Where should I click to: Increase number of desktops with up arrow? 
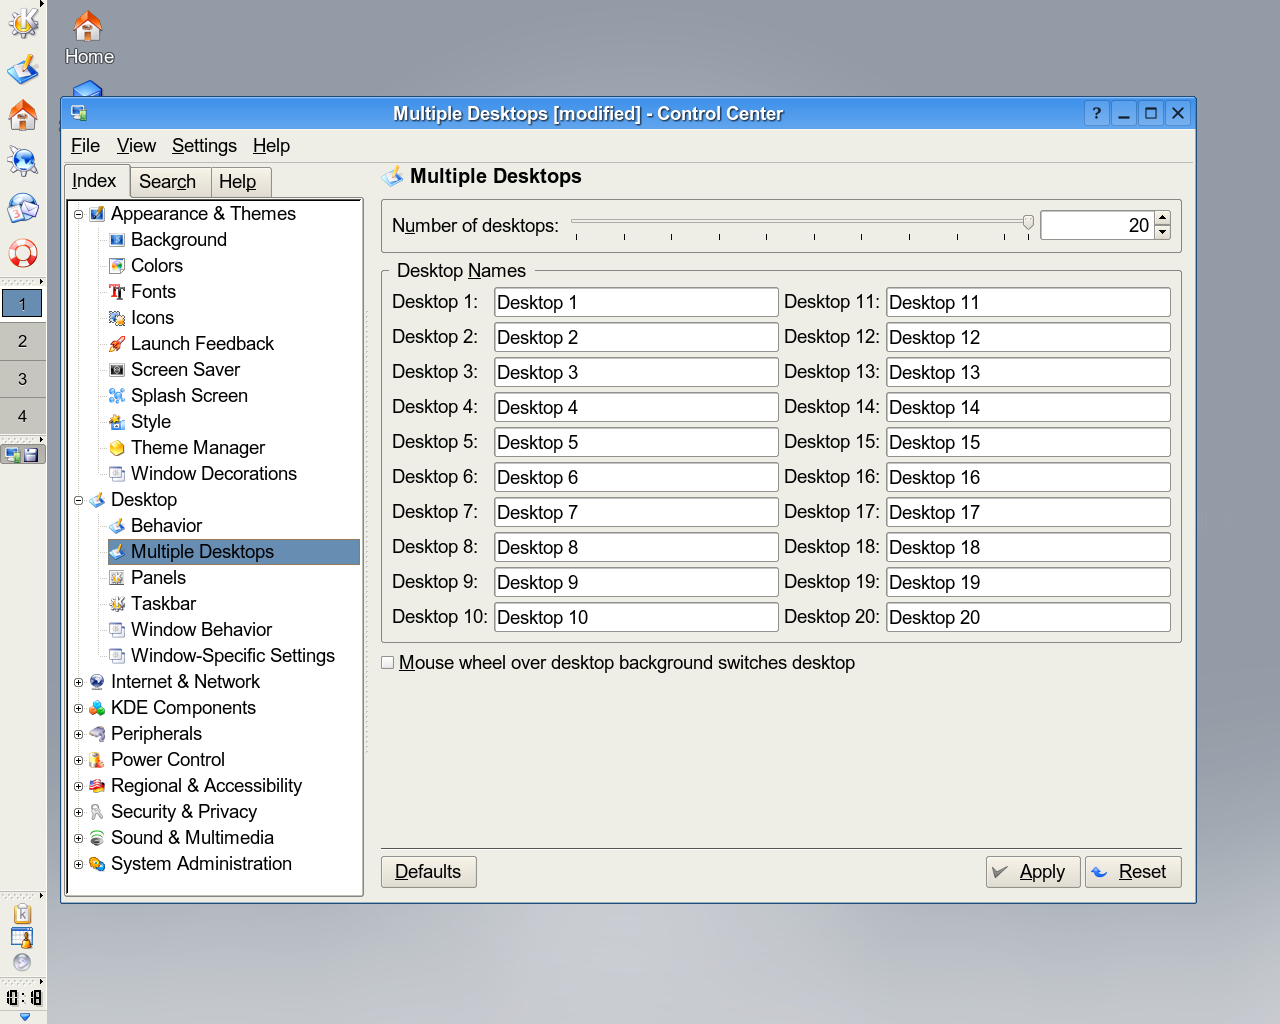[x=1162, y=218]
